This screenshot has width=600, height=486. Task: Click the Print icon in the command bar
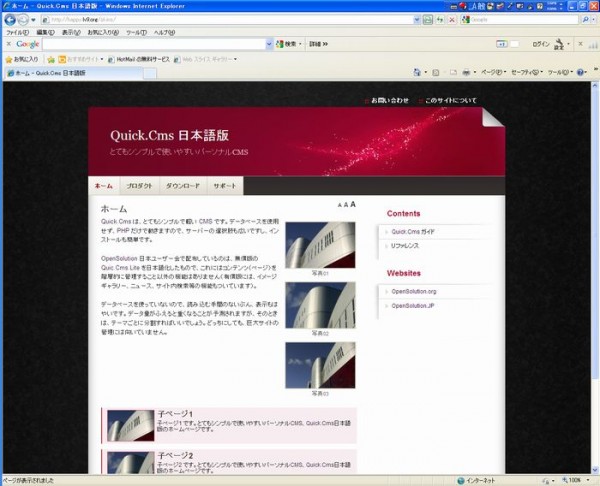click(x=467, y=73)
